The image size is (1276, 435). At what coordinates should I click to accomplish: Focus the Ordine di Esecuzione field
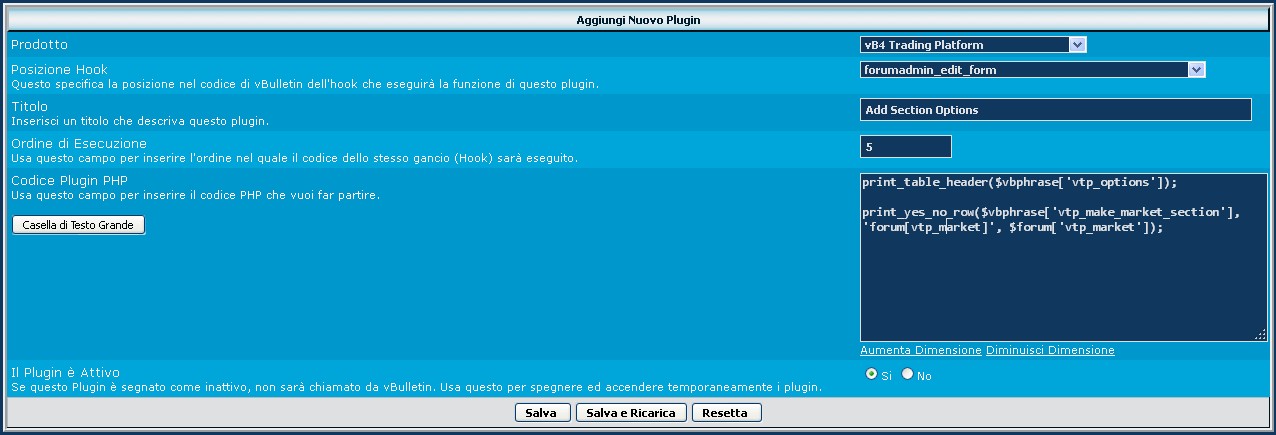[x=905, y=147]
